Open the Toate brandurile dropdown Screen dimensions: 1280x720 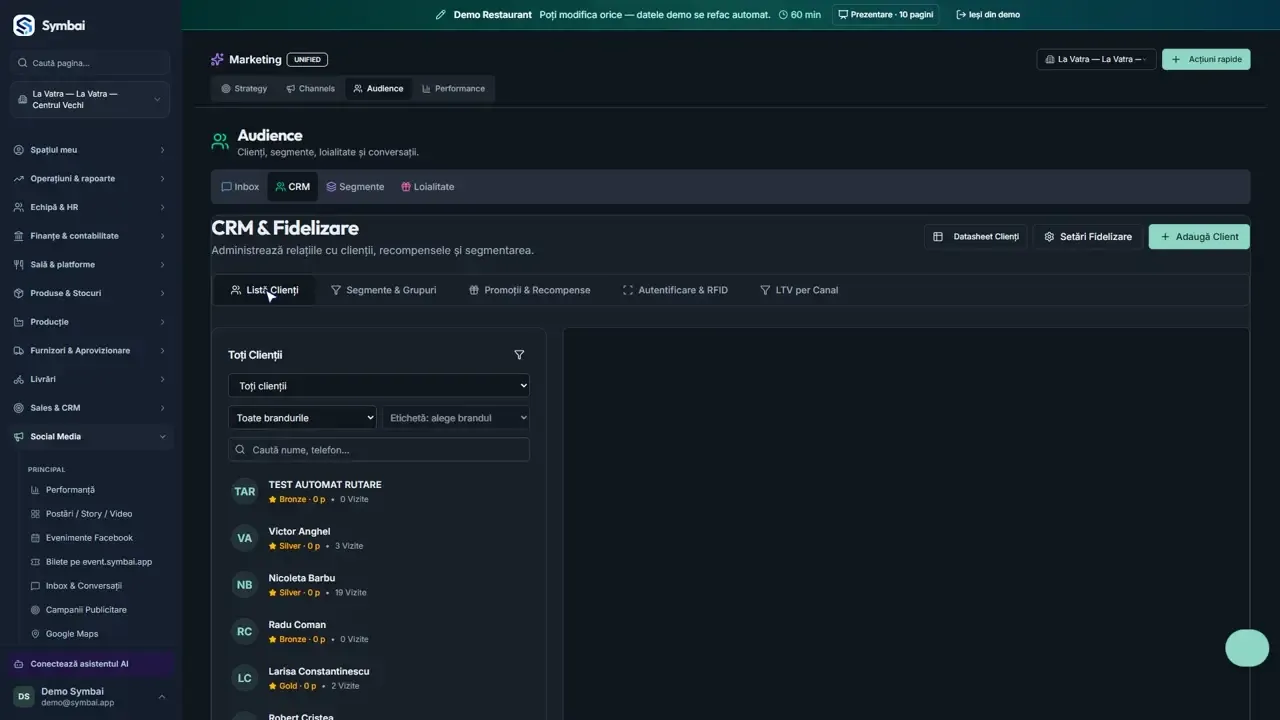pos(302,418)
